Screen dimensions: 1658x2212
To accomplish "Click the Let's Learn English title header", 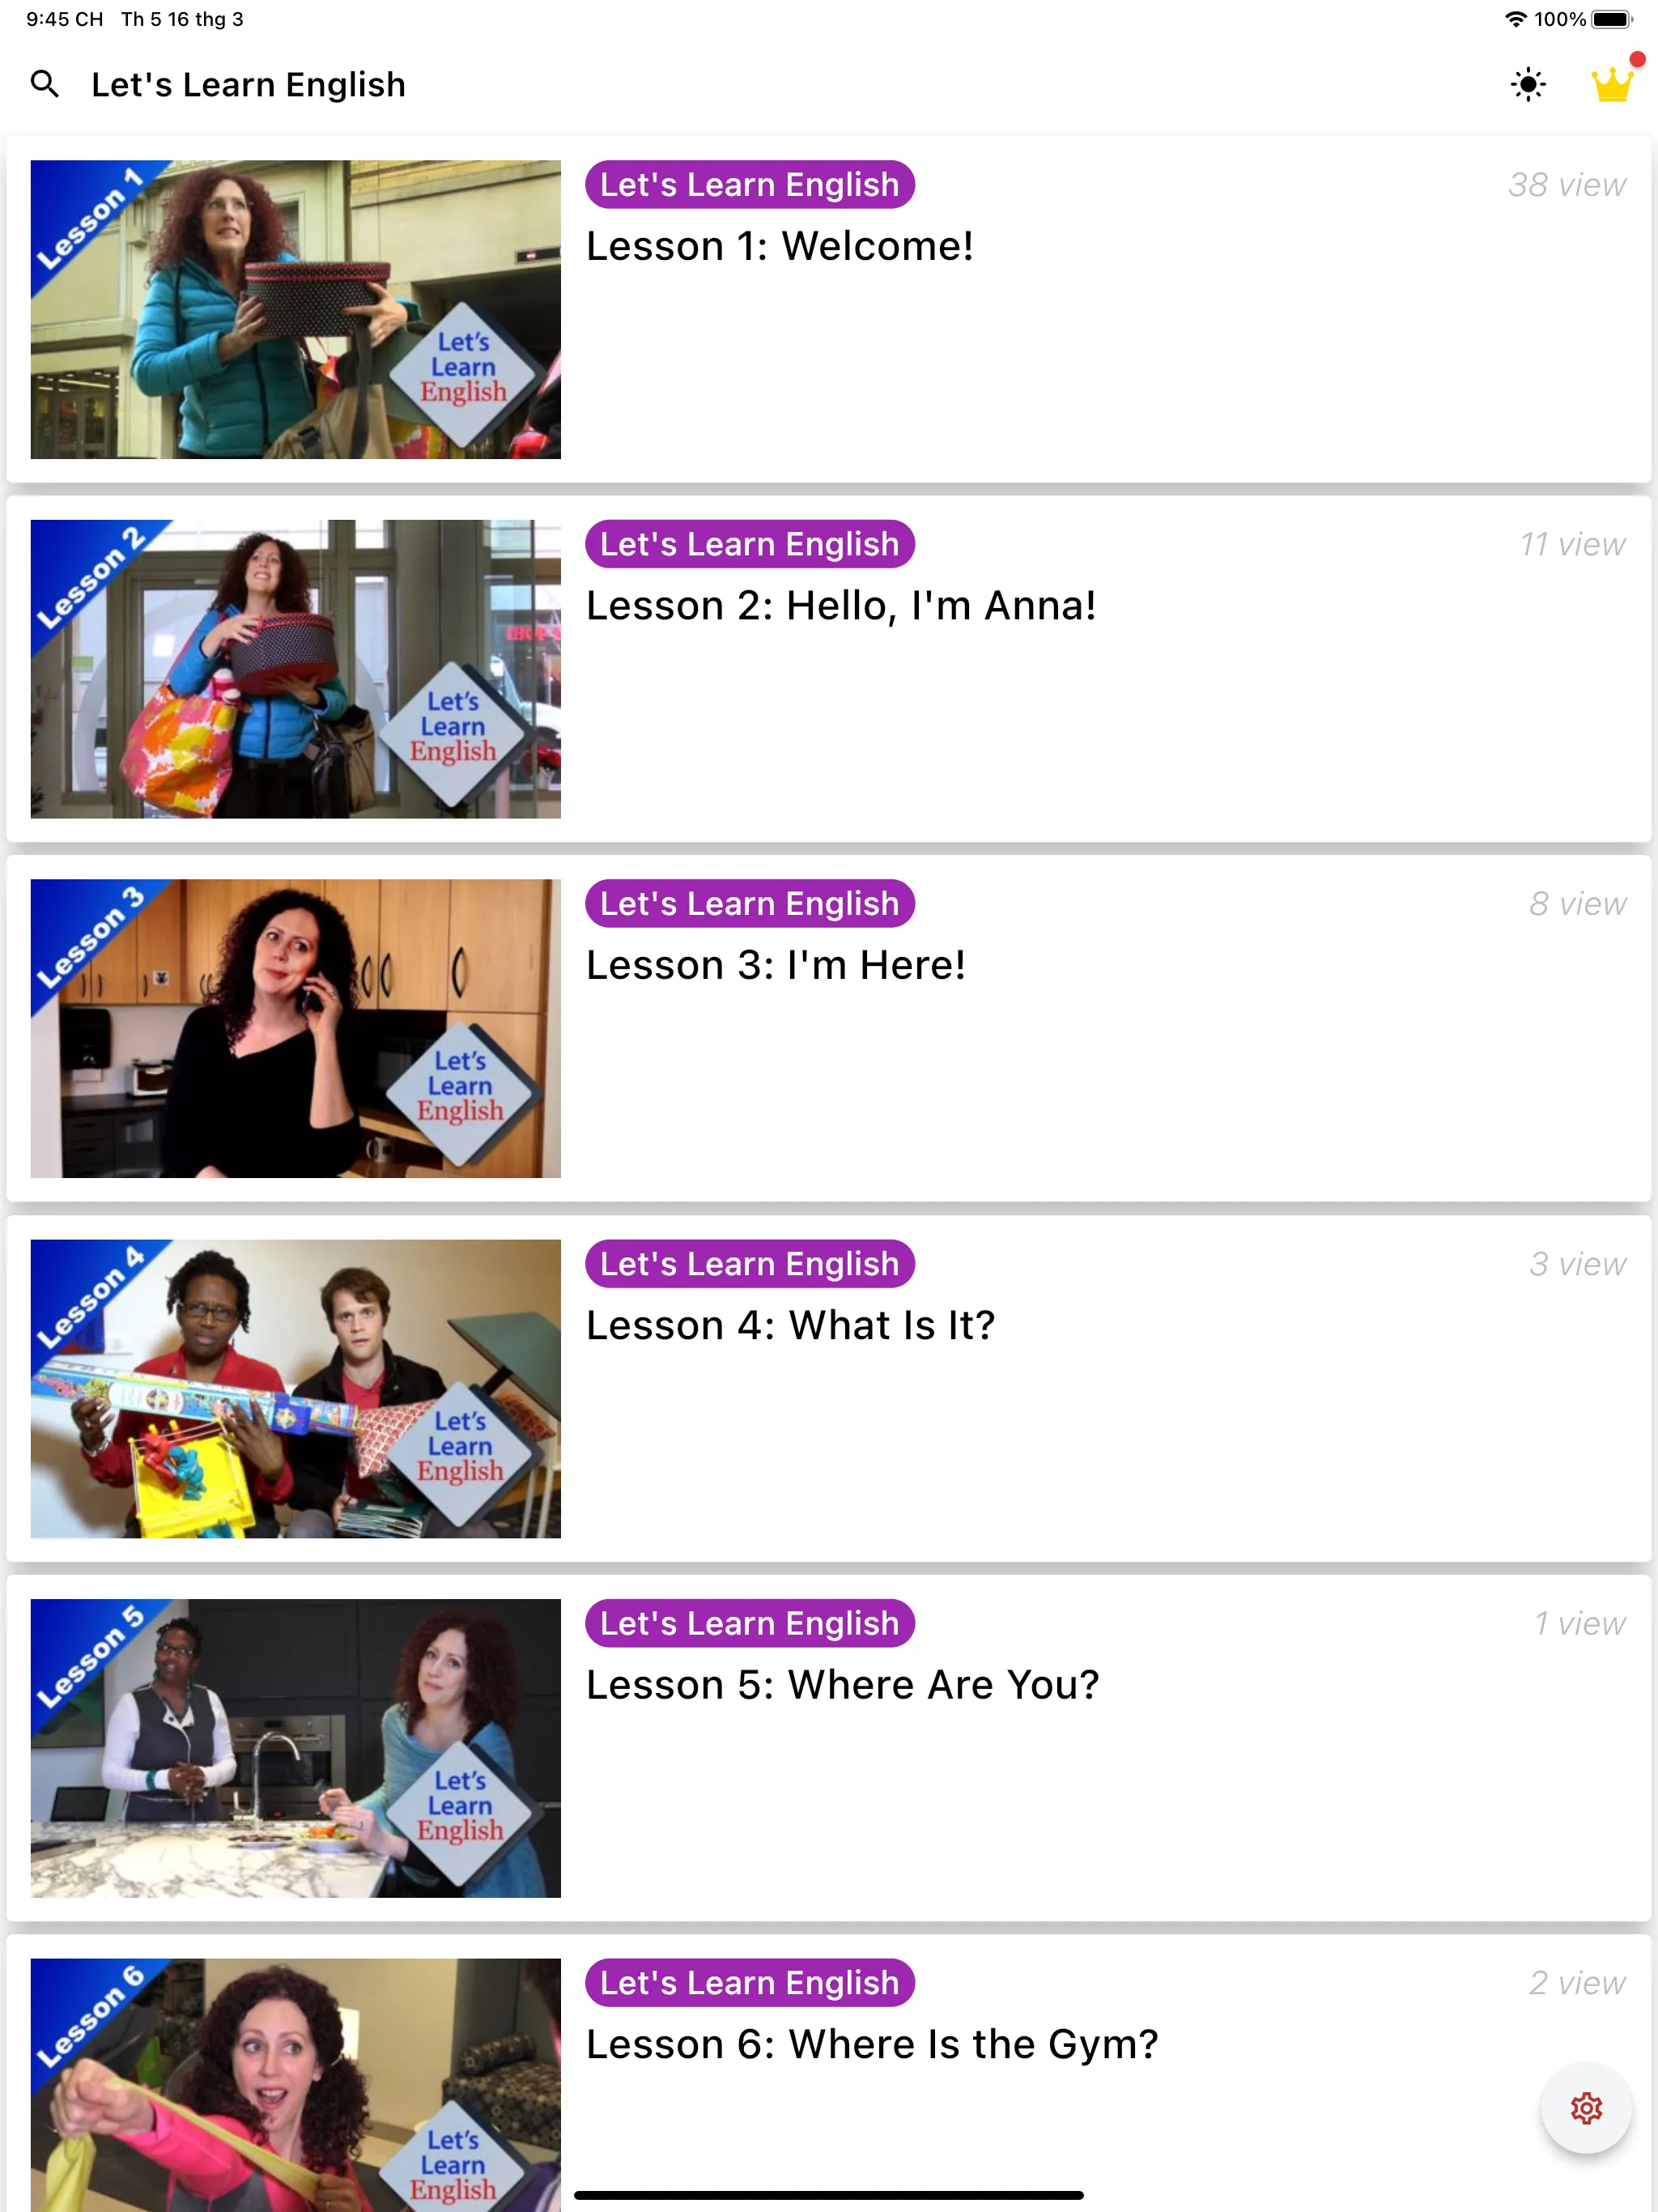I will click(249, 83).
